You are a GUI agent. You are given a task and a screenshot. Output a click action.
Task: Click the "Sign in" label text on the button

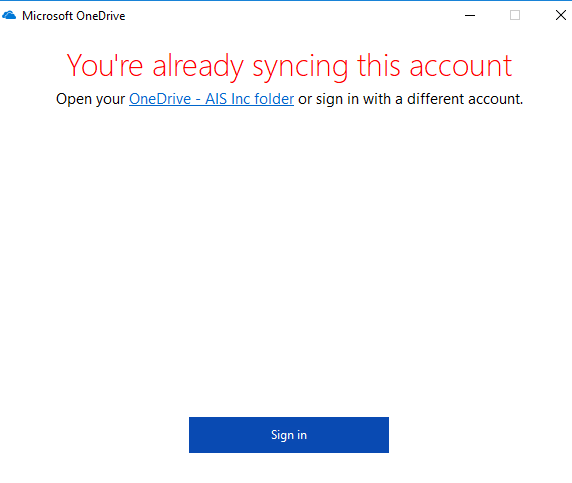tap(289, 435)
